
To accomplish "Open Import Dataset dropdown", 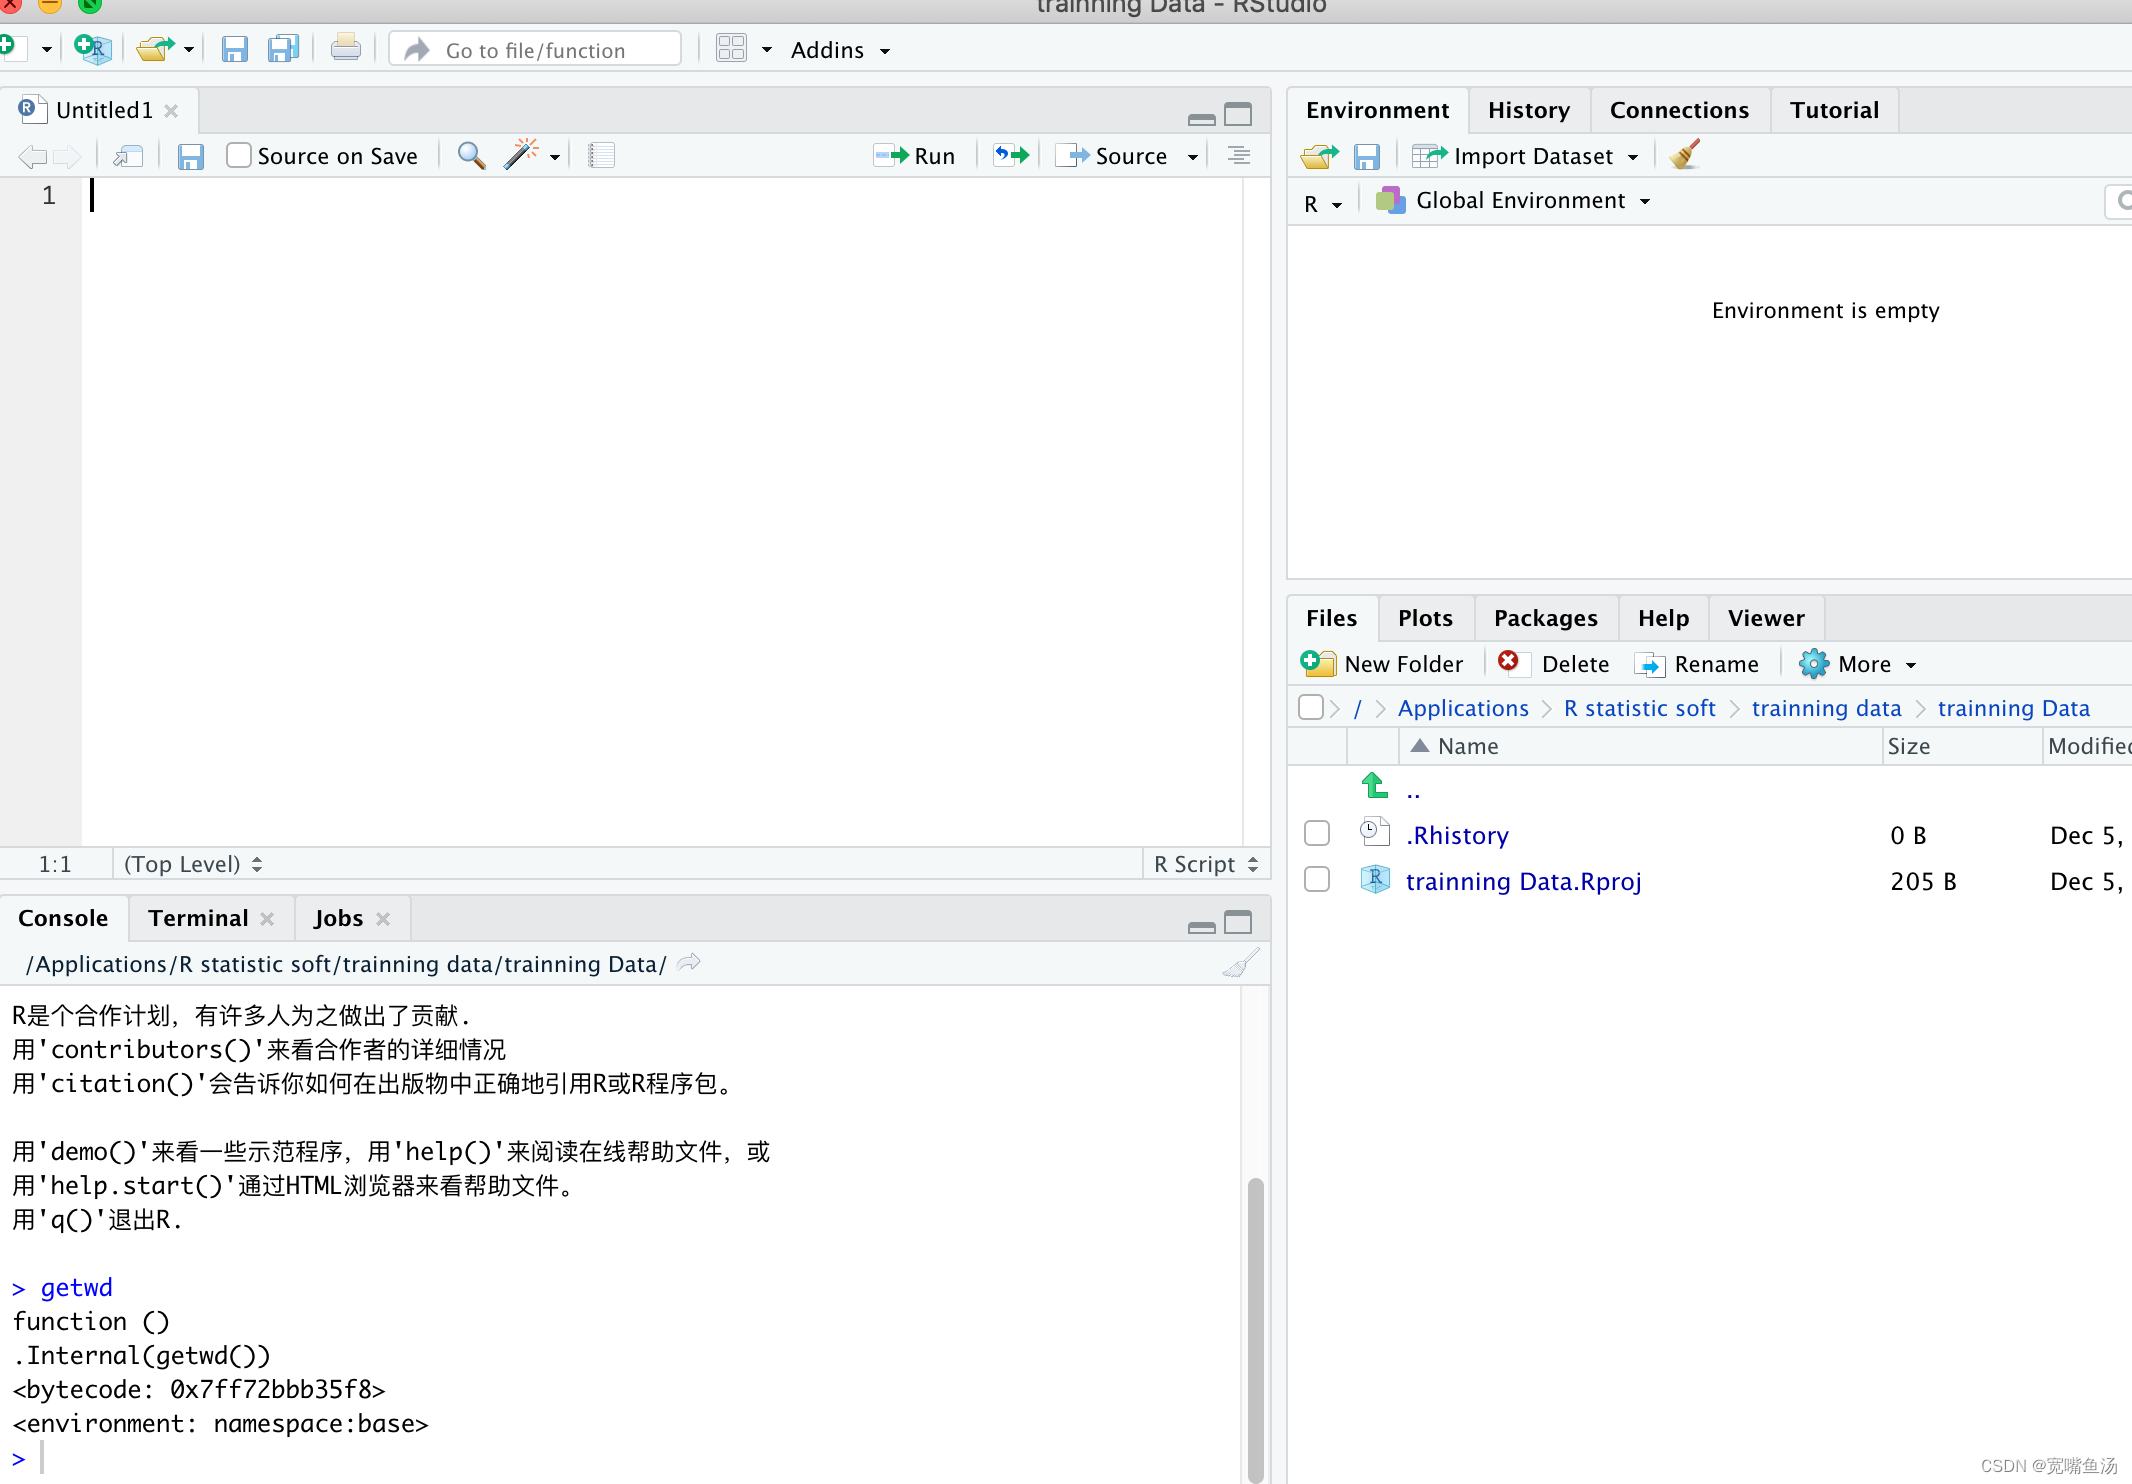I will click(x=1525, y=156).
